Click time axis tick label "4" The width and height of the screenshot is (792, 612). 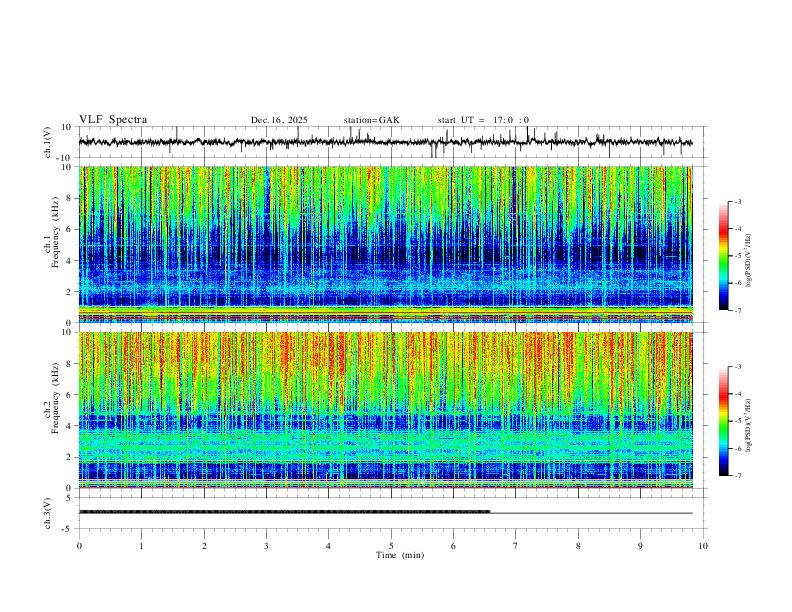(x=328, y=546)
